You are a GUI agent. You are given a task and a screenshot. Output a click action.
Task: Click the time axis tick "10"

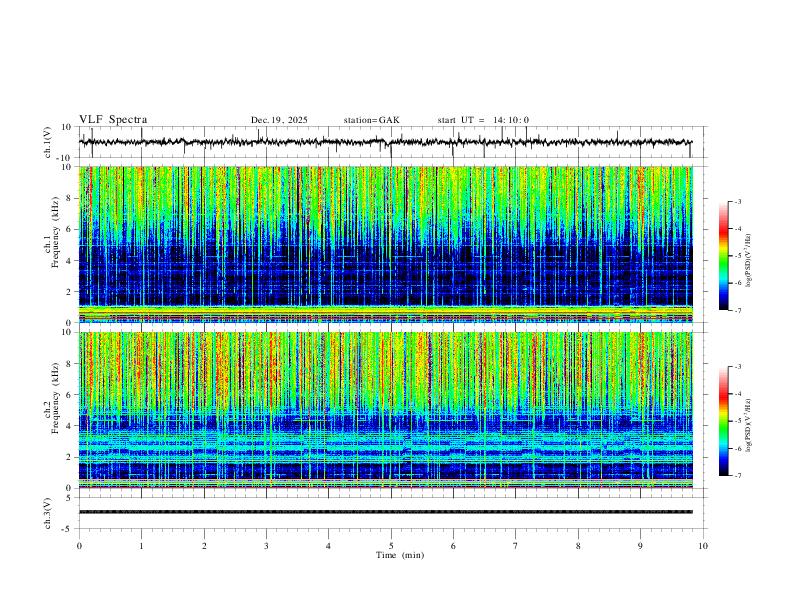point(703,546)
